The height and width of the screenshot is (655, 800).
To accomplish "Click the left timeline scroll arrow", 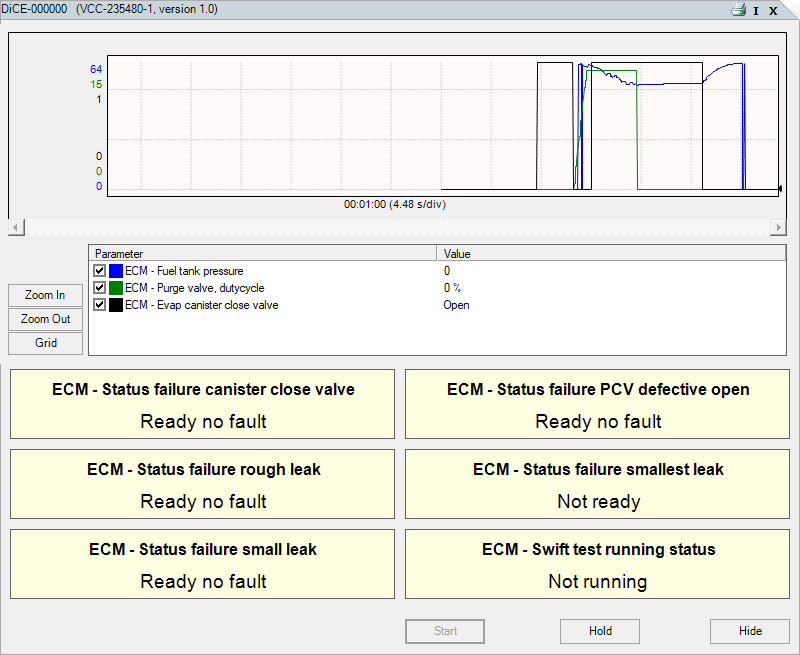I will 15,227.
